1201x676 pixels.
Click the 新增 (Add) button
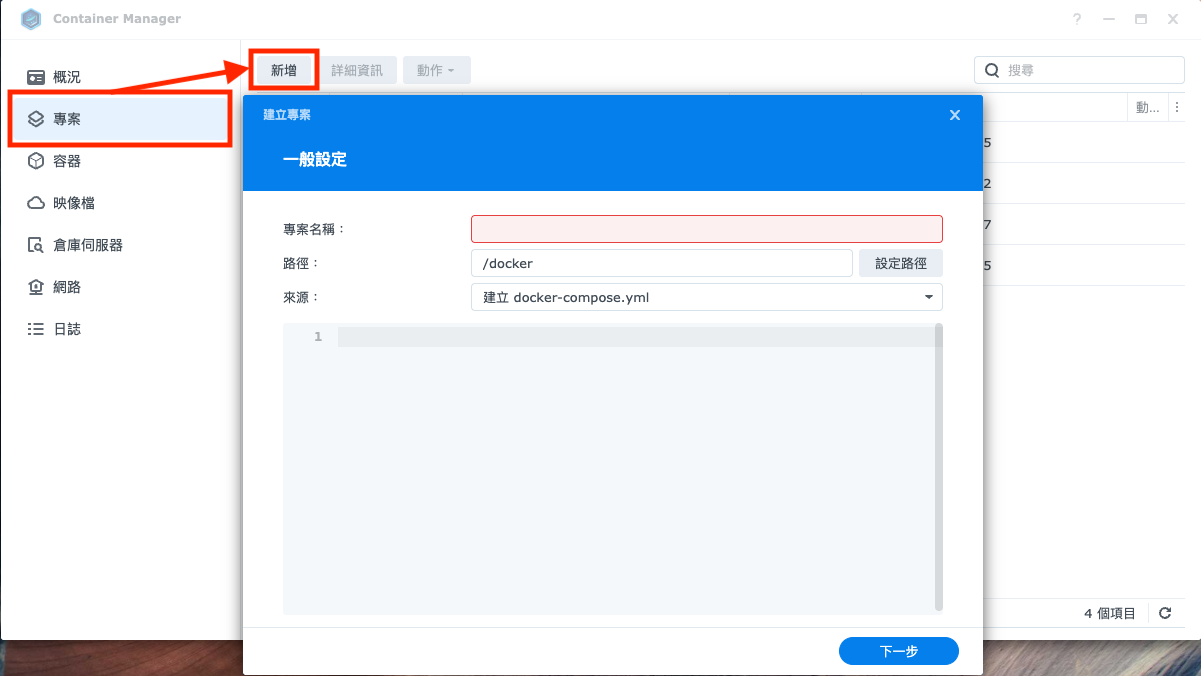pyautogui.click(x=283, y=70)
